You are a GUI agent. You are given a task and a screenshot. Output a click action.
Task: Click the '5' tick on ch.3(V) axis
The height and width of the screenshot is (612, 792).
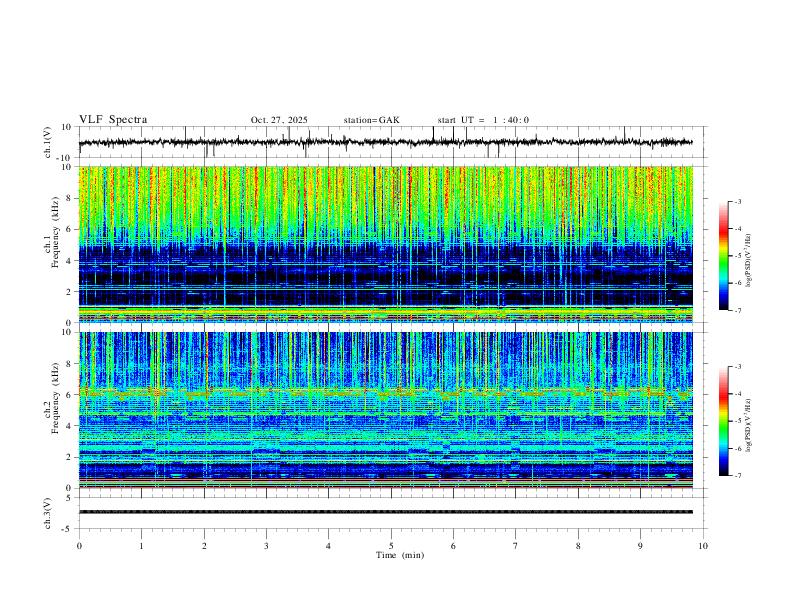click(x=69, y=498)
